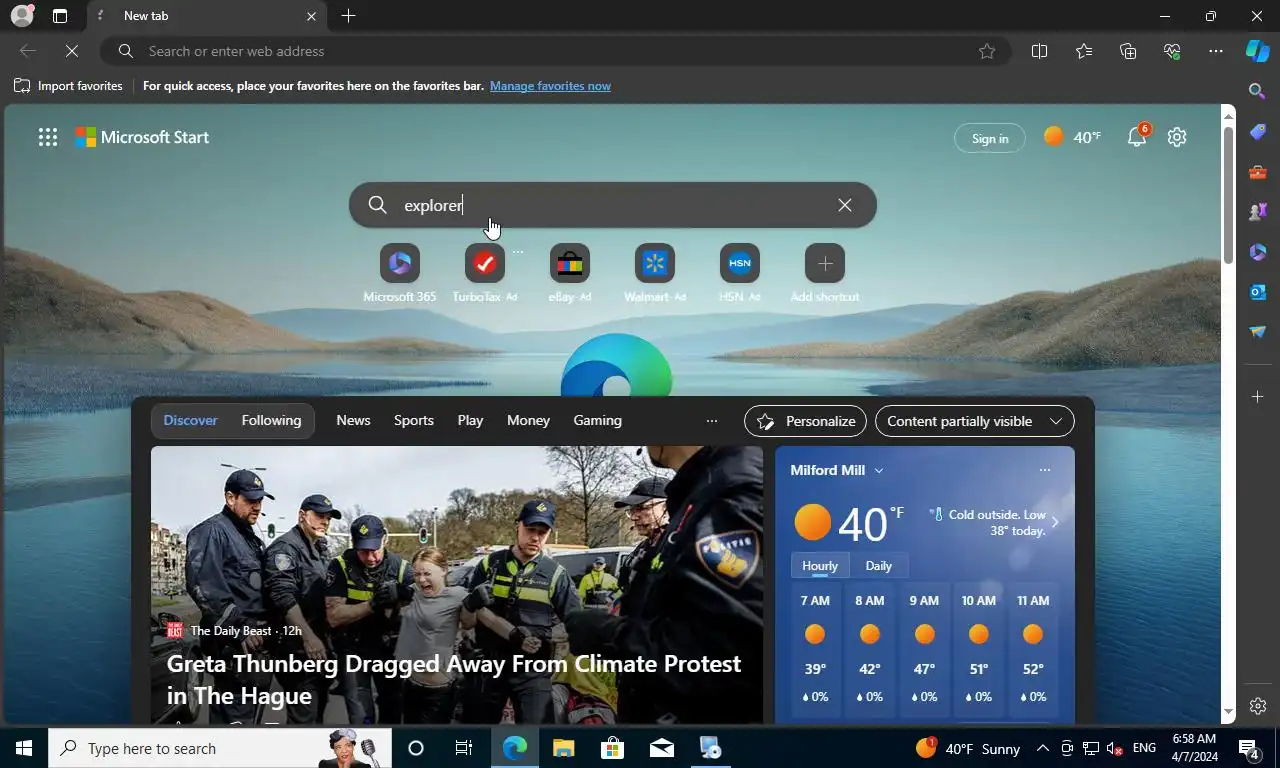Viewport: 1280px width, 768px height.
Task: Launch Copilot from toolbar corner
Action: click(1258, 51)
